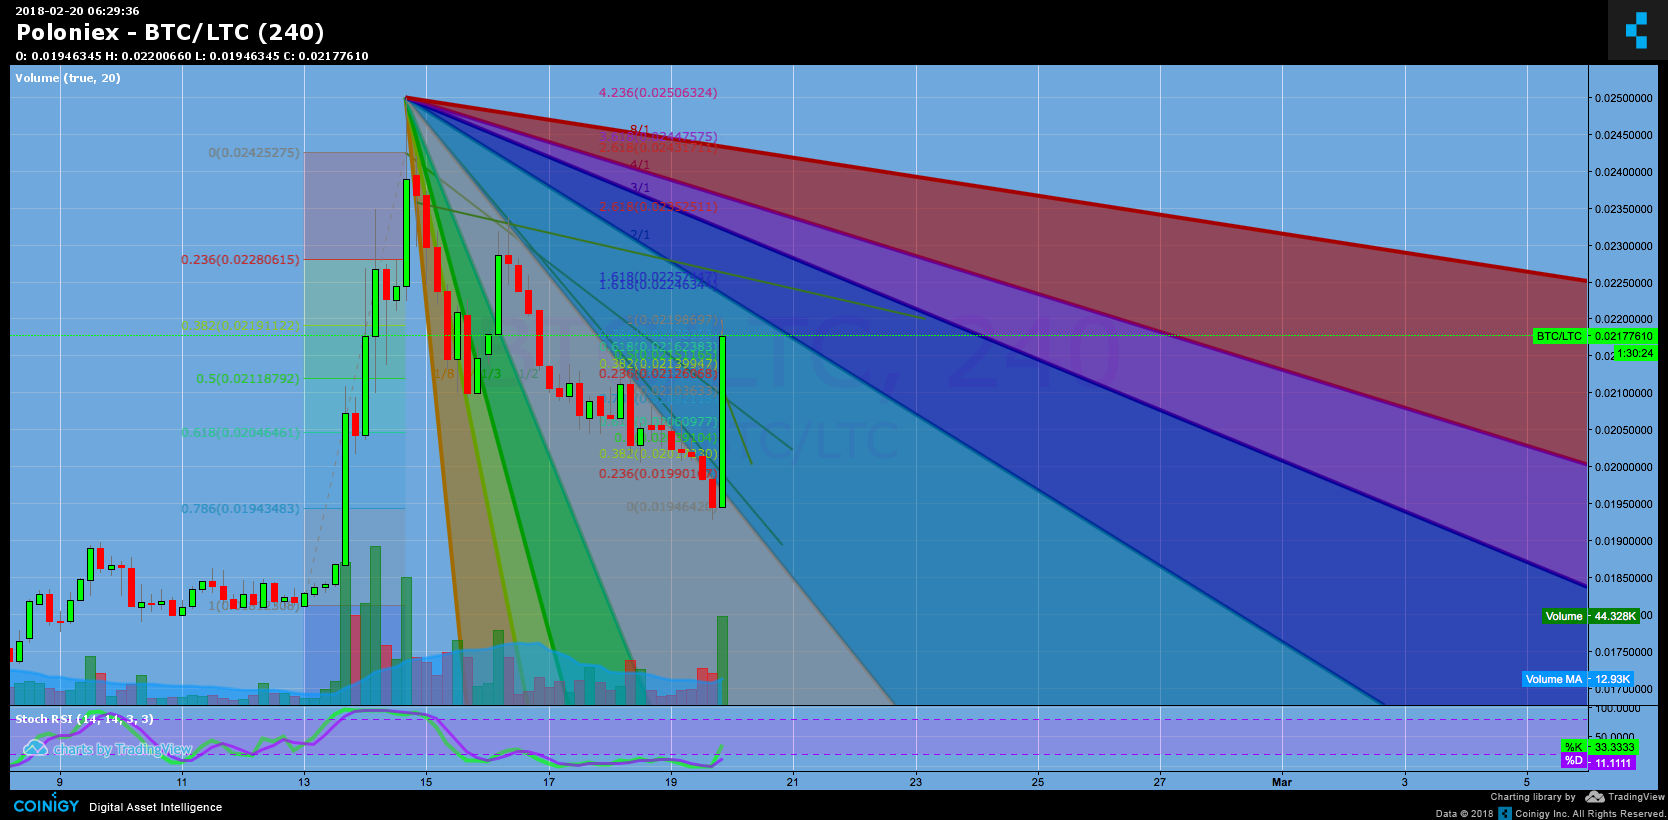Click the Gann fan '2/1' label
Image resolution: width=1668 pixels, height=820 pixels.
(640, 235)
